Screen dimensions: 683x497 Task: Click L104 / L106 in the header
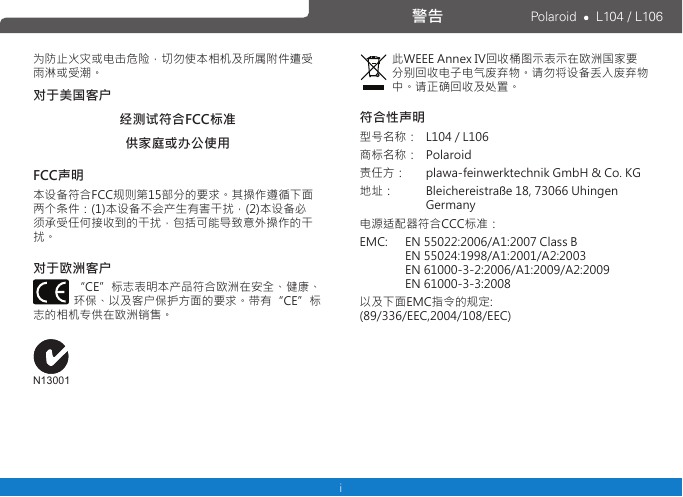tap(629, 17)
